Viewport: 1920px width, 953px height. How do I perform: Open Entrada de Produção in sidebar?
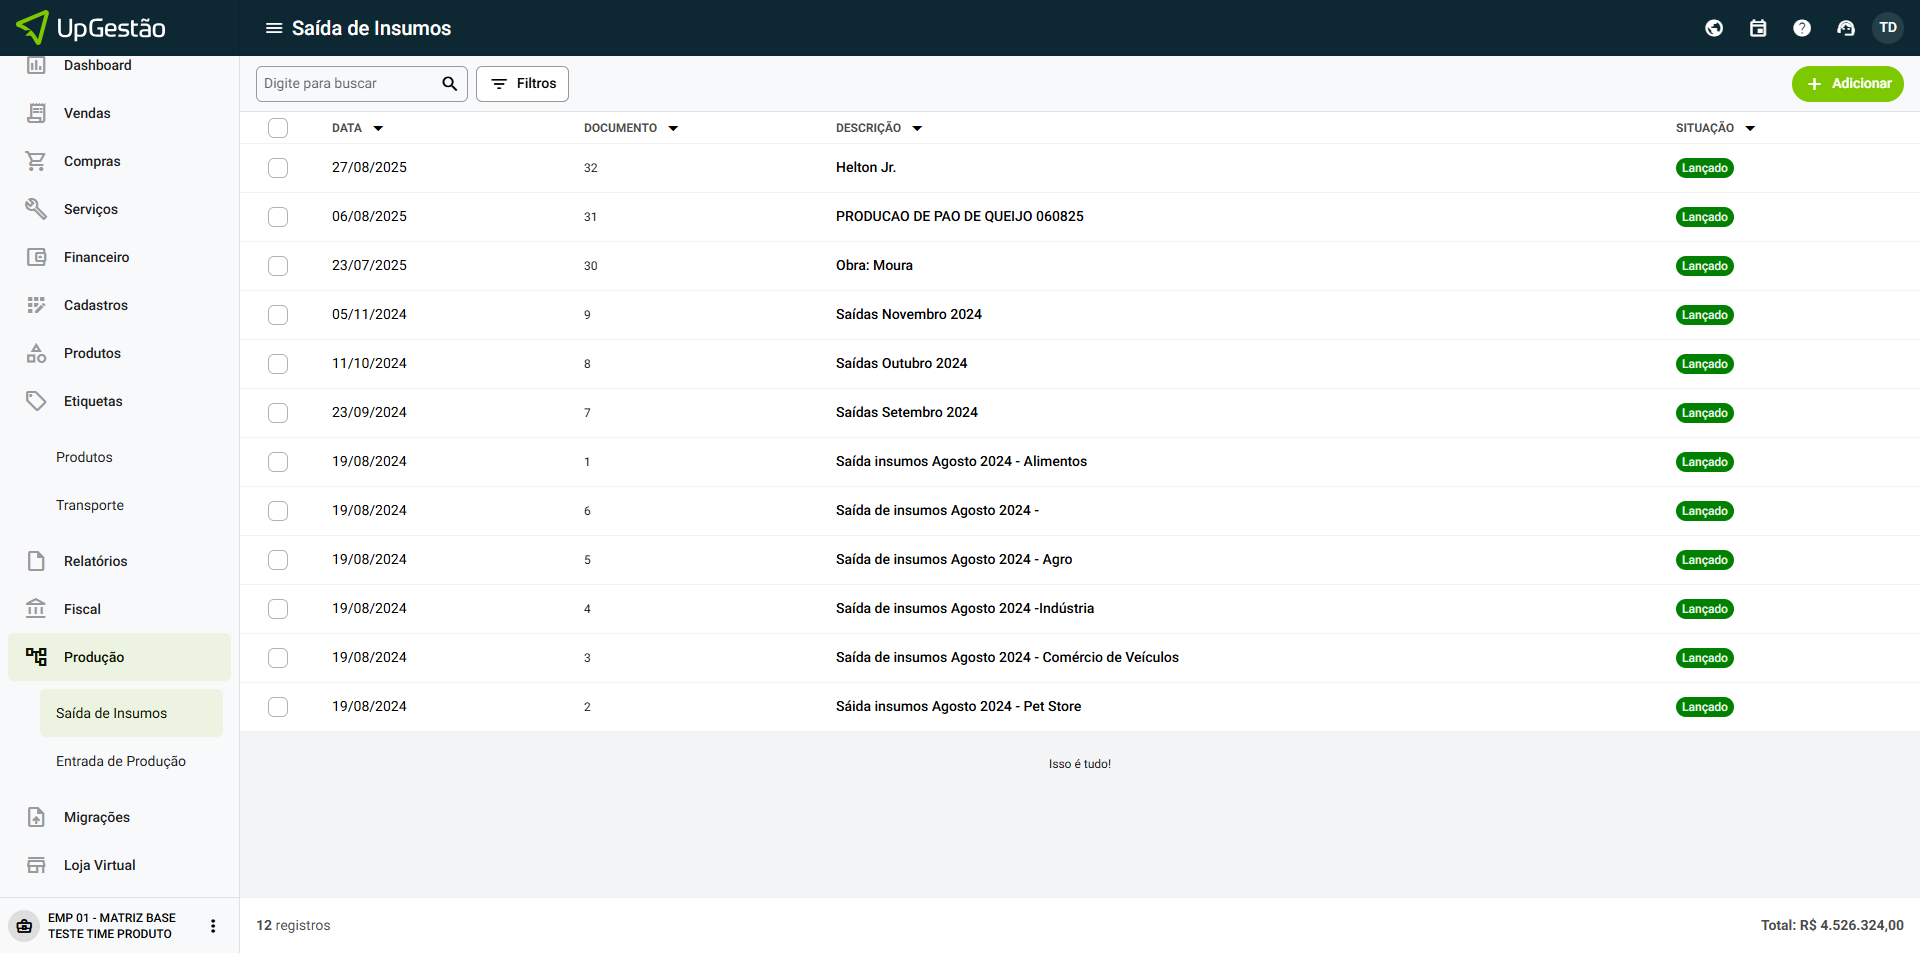coord(121,761)
